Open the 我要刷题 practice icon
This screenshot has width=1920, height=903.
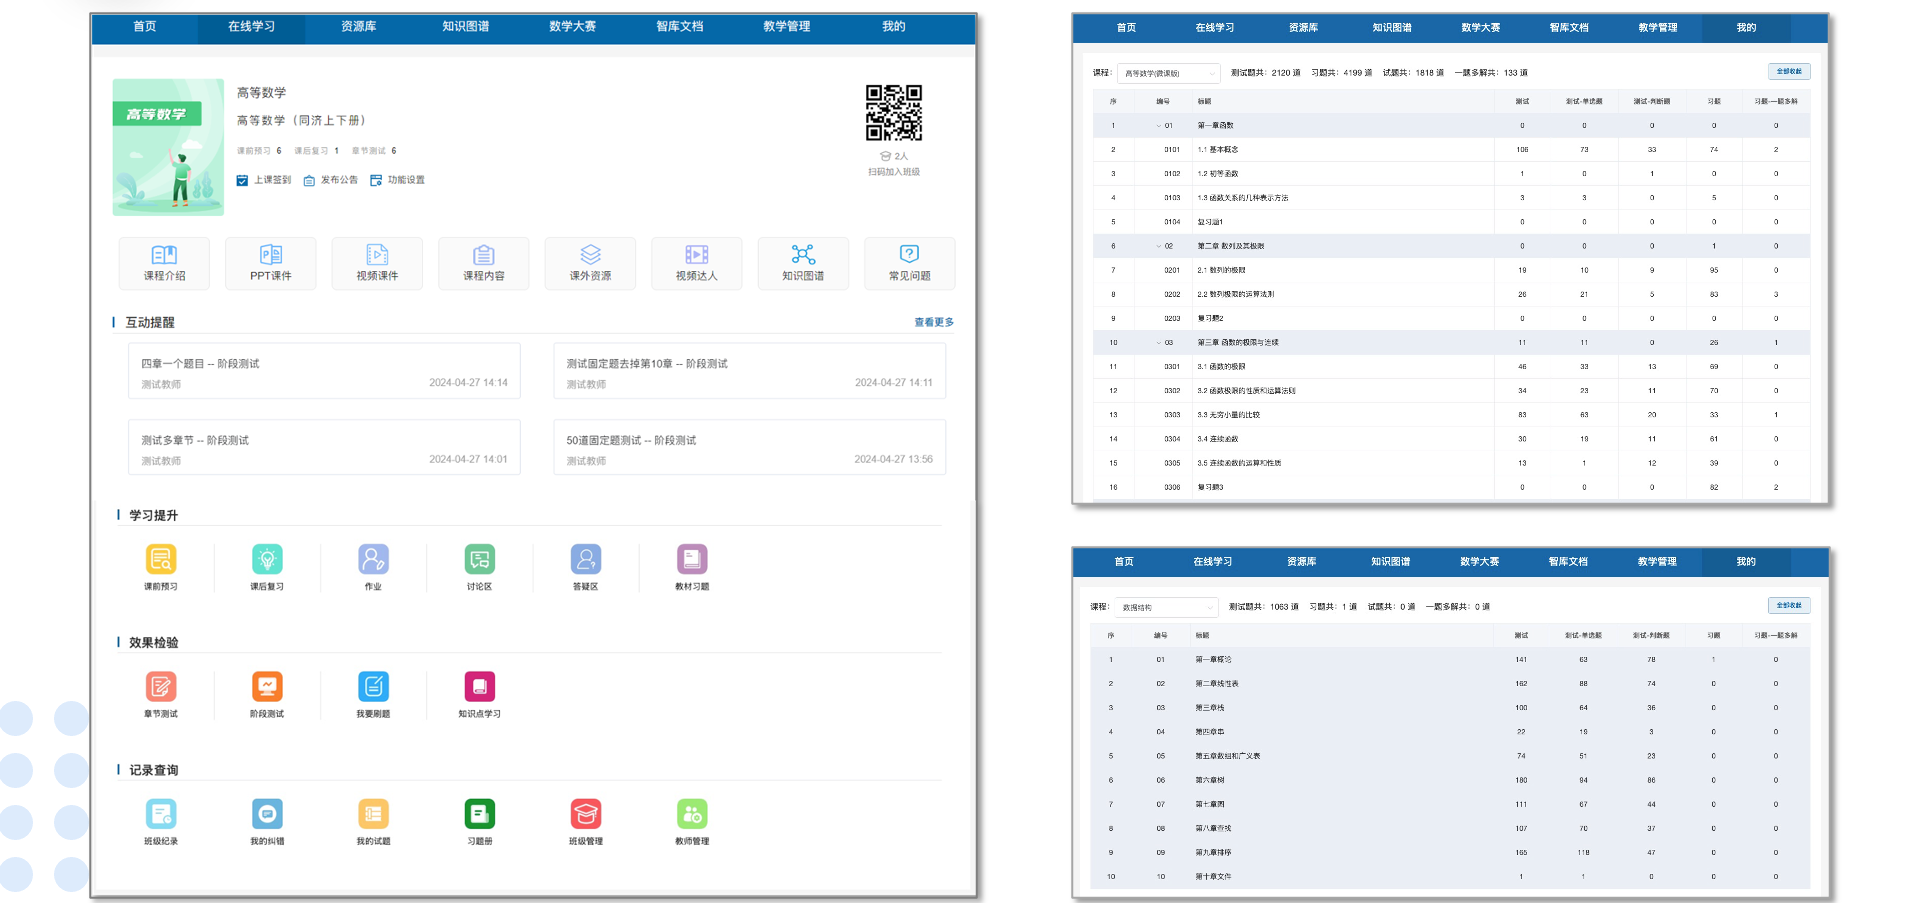(373, 687)
